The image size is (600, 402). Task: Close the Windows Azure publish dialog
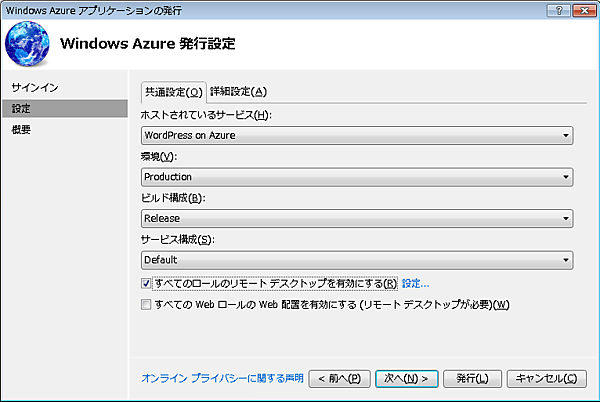[x=582, y=9]
